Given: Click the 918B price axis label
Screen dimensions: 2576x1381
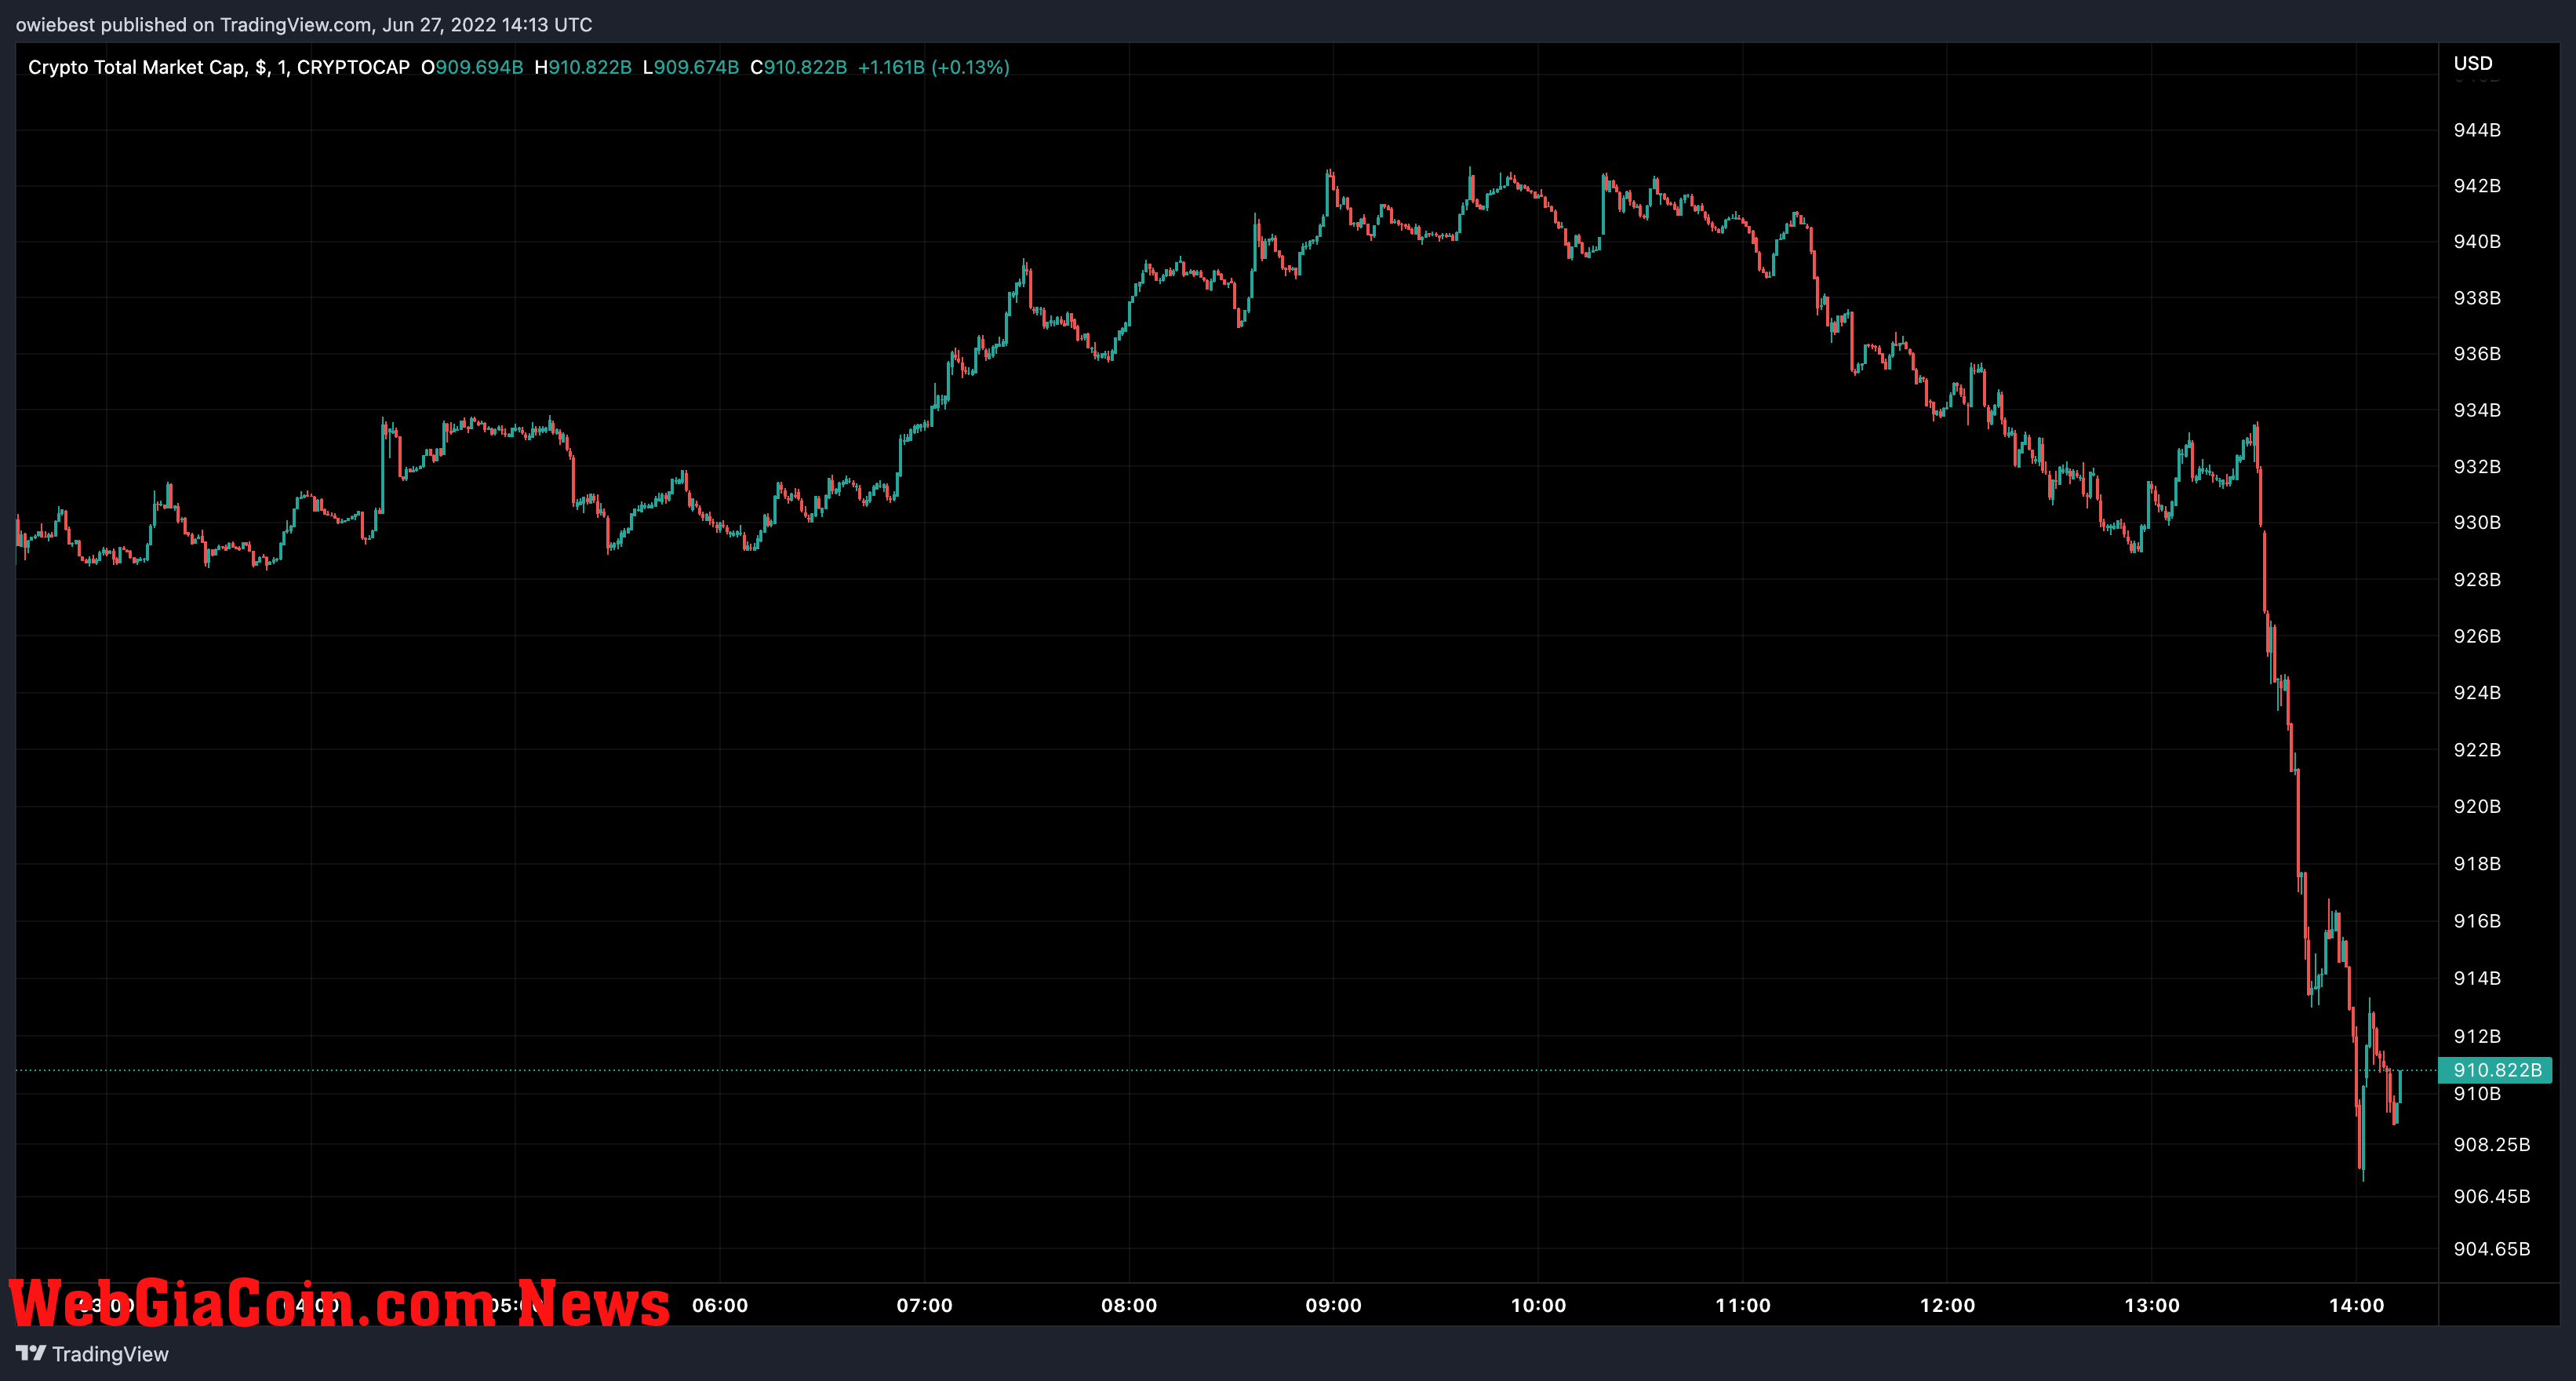Looking at the screenshot, I should coord(2477,863).
